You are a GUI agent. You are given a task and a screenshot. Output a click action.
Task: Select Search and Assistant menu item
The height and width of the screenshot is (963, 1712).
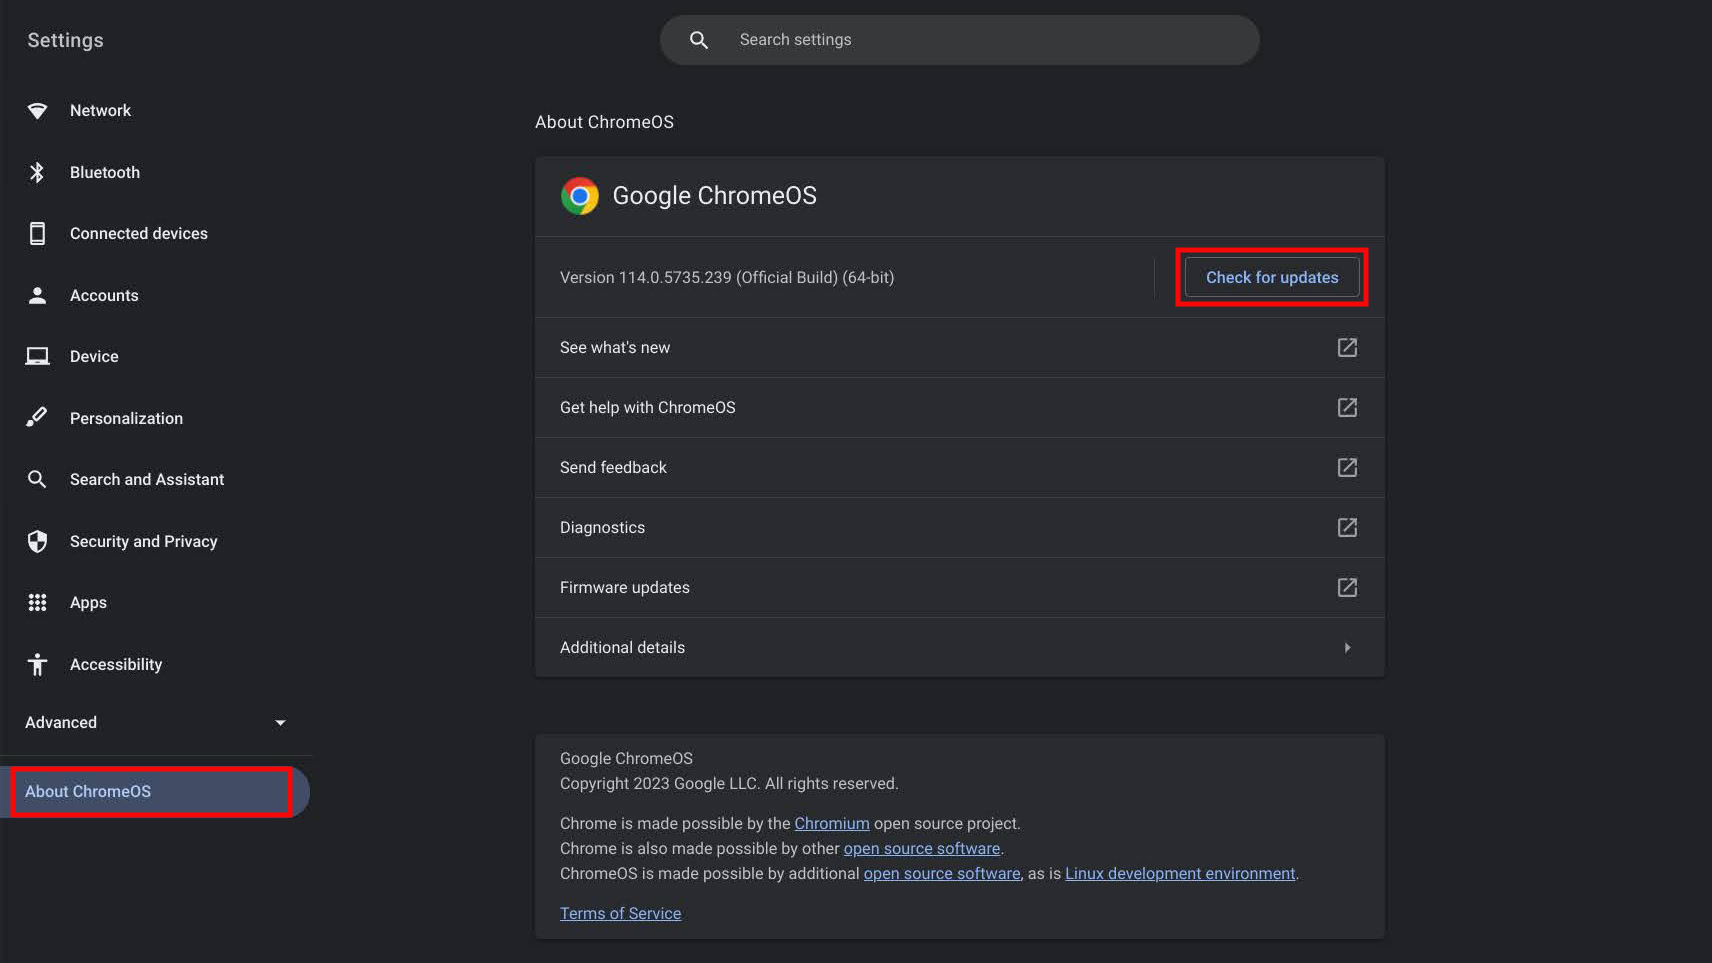(147, 480)
